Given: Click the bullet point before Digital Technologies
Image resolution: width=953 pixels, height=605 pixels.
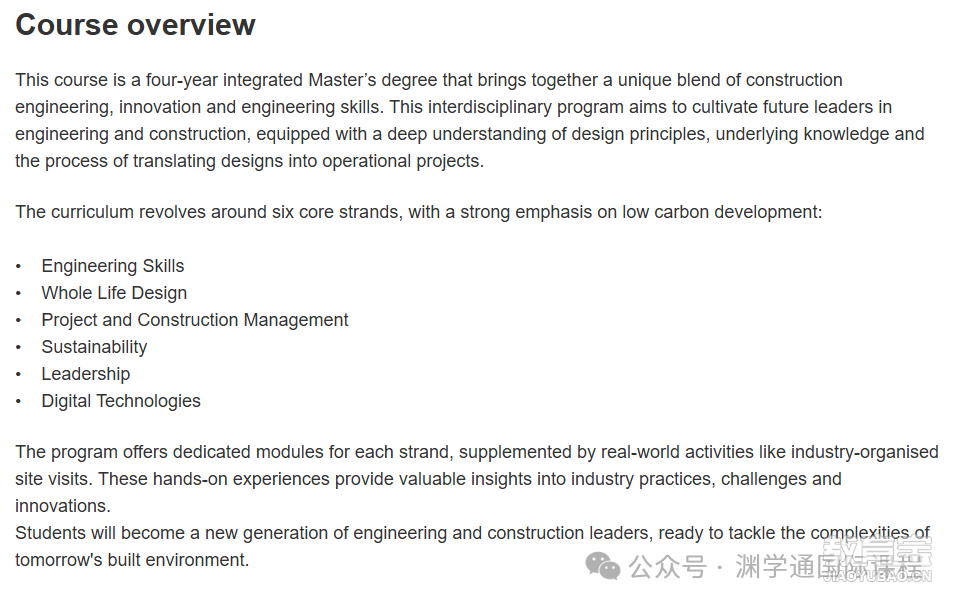Looking at the screenshot, I should [18, 401].
